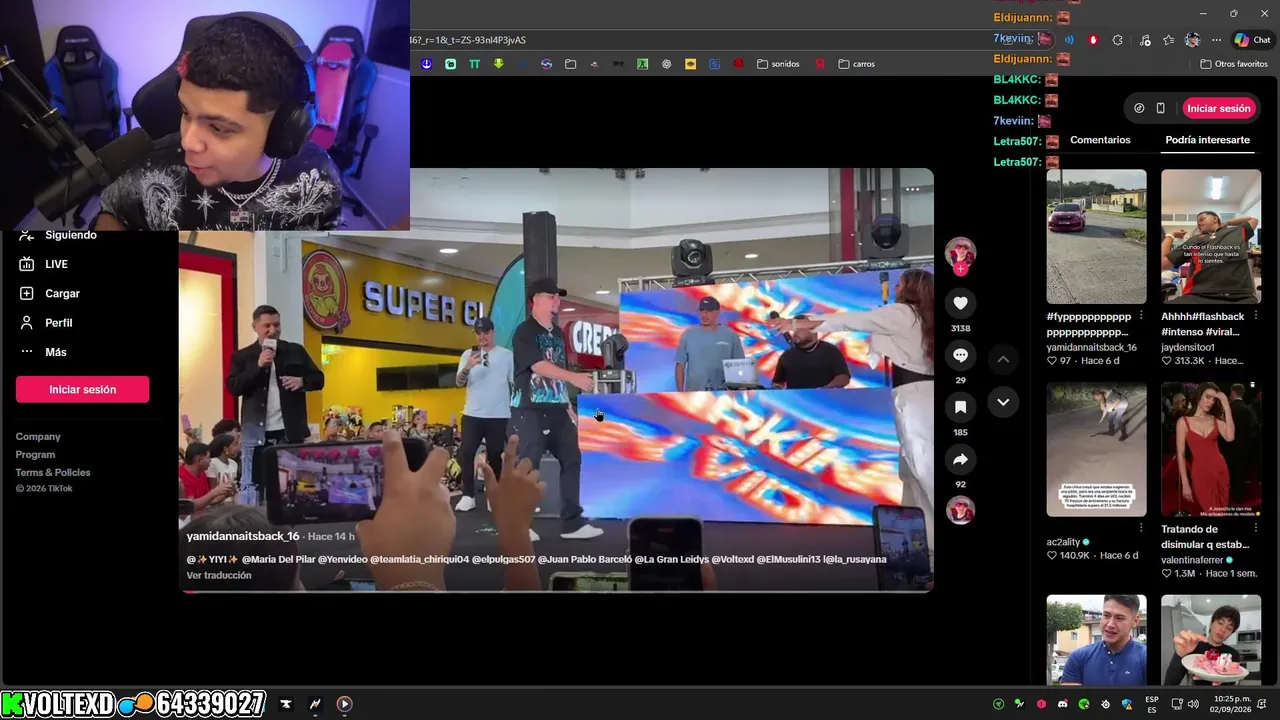Viewport: 1280px width, 720px height.
Task: Switch to the Podría interesarte tab
Action: point(1207,140)
